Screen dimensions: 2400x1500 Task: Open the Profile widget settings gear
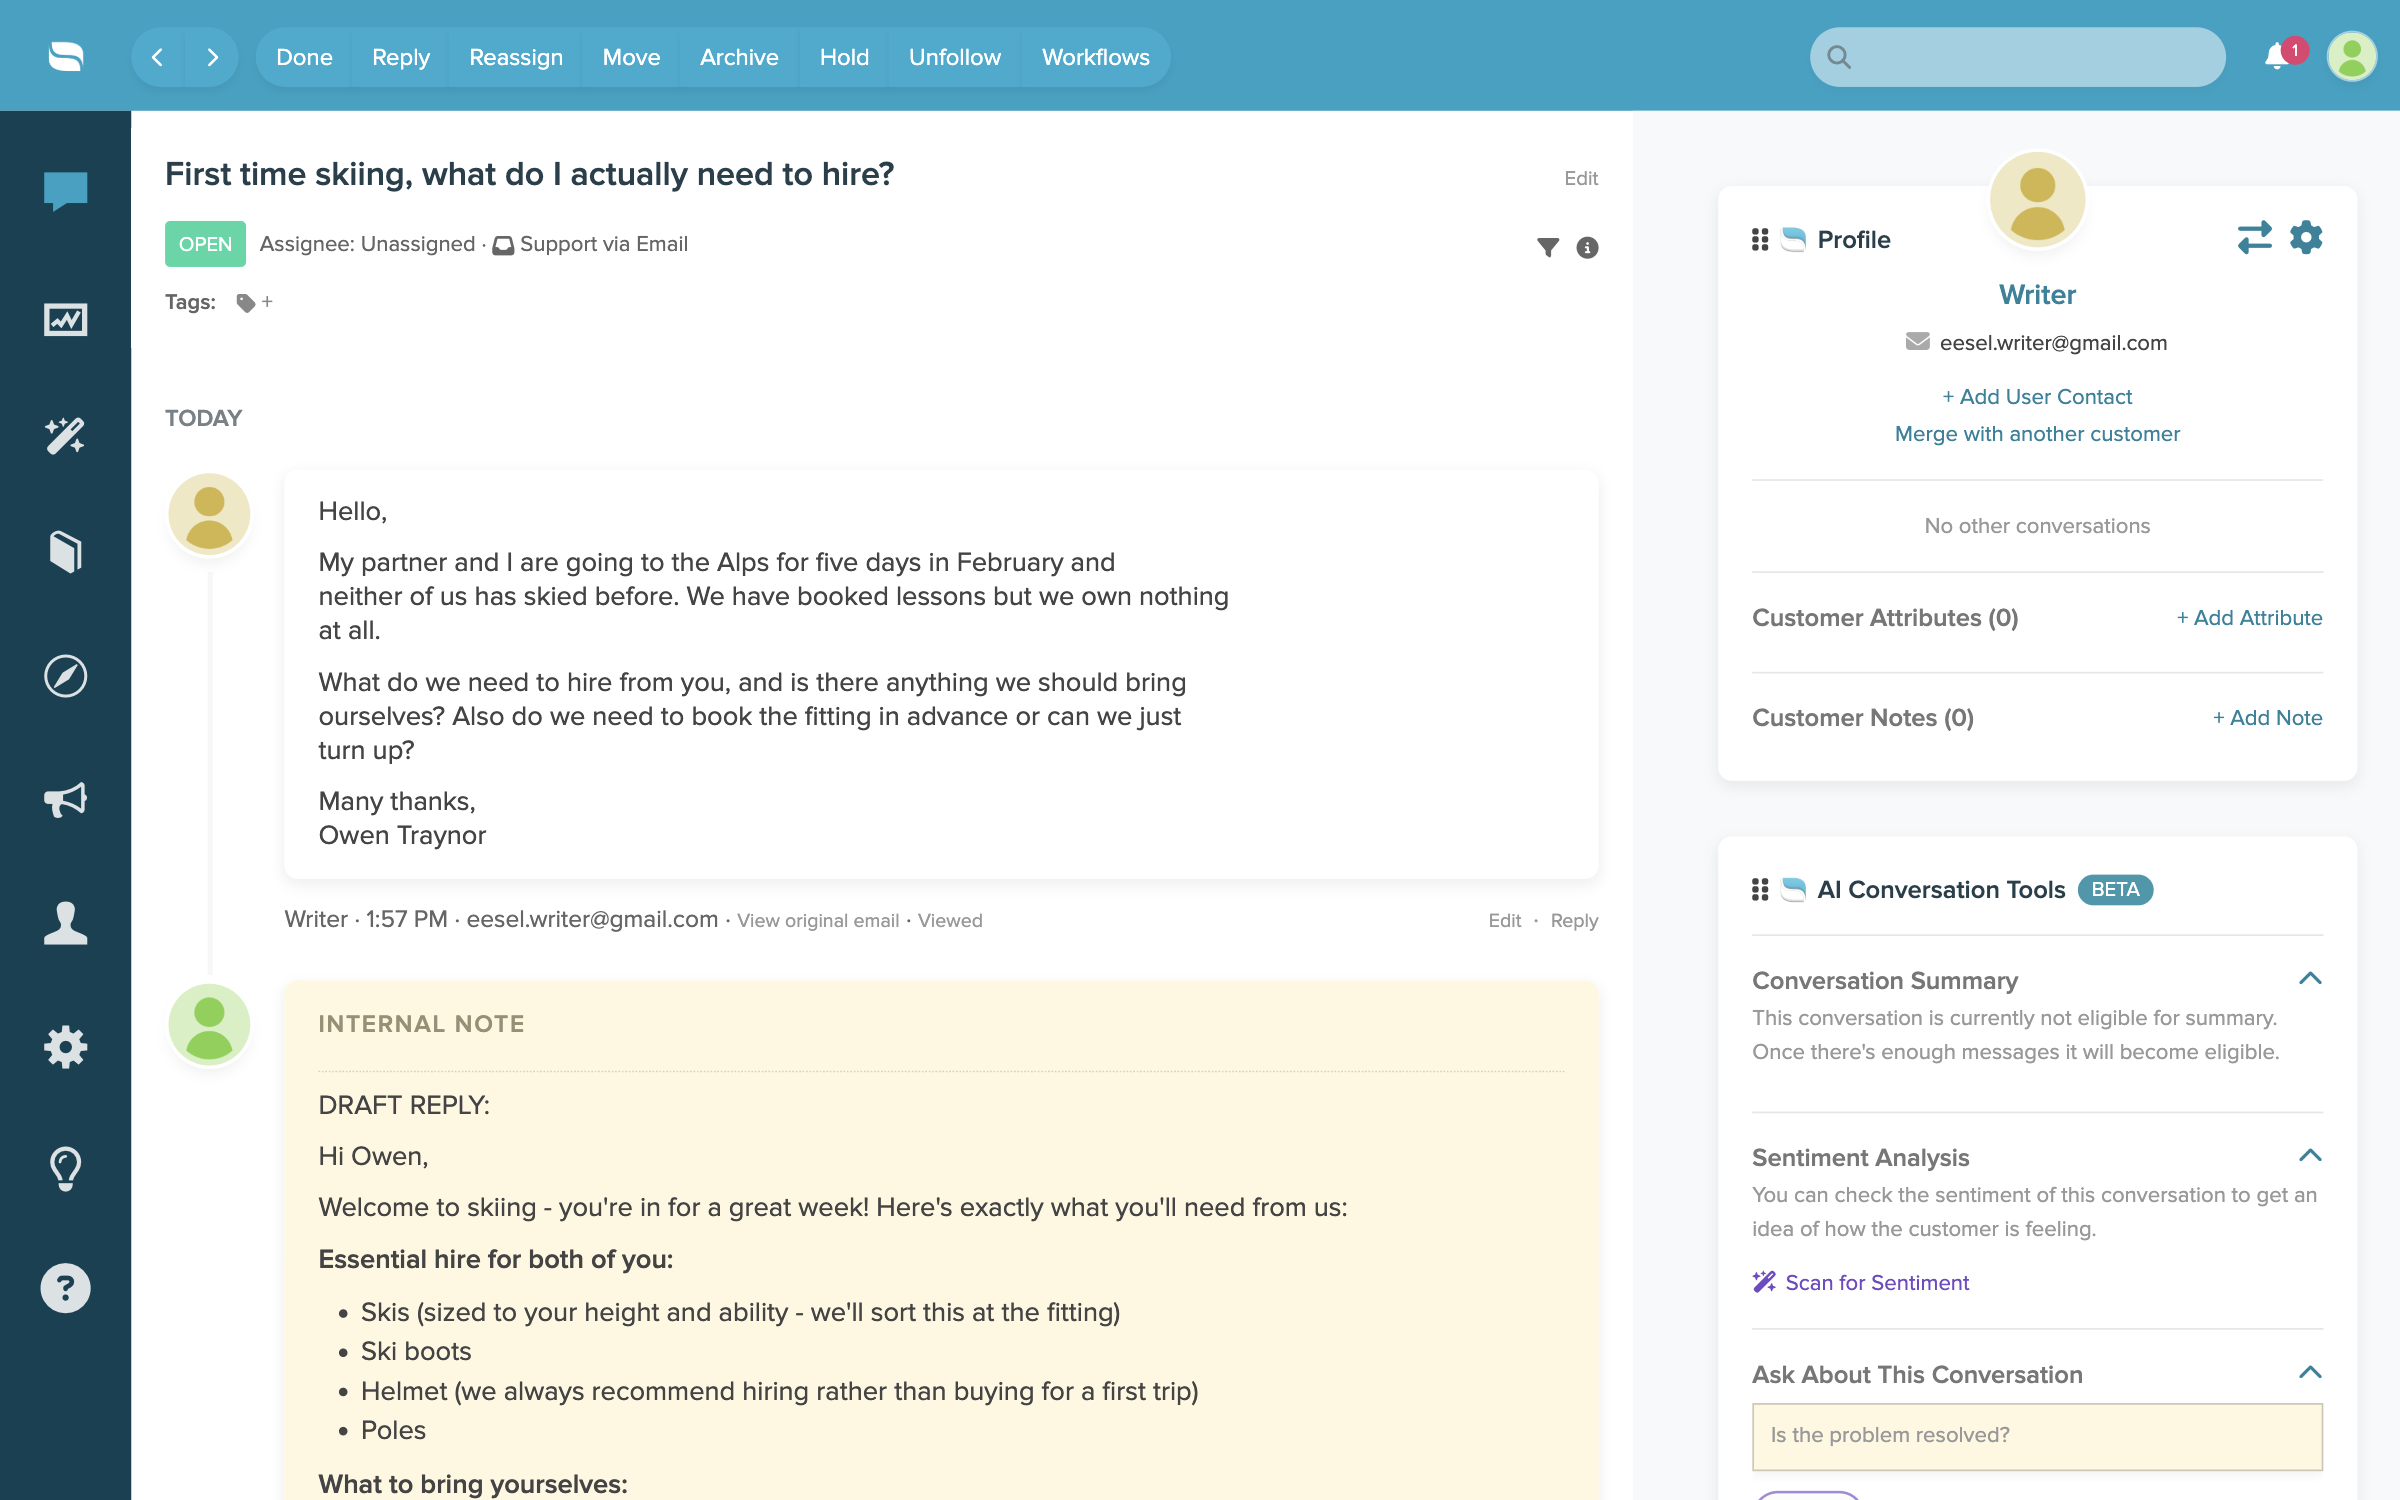2306,238
